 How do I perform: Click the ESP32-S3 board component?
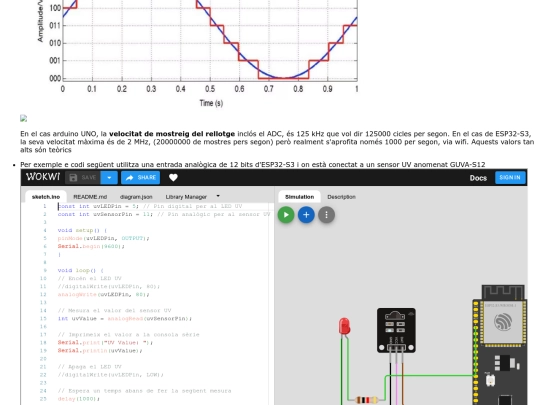pos(499,344)
